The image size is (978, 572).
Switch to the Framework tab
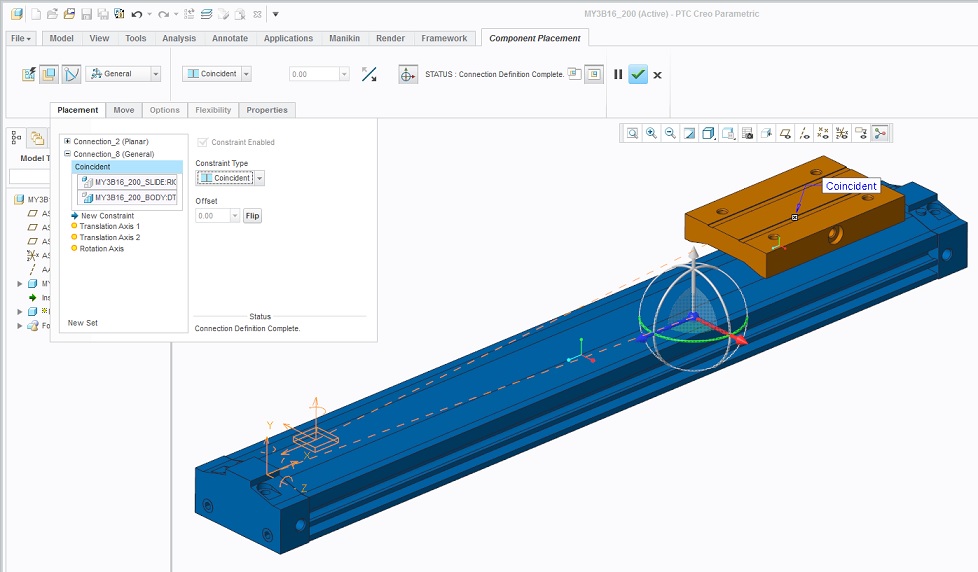pos(444,38)
